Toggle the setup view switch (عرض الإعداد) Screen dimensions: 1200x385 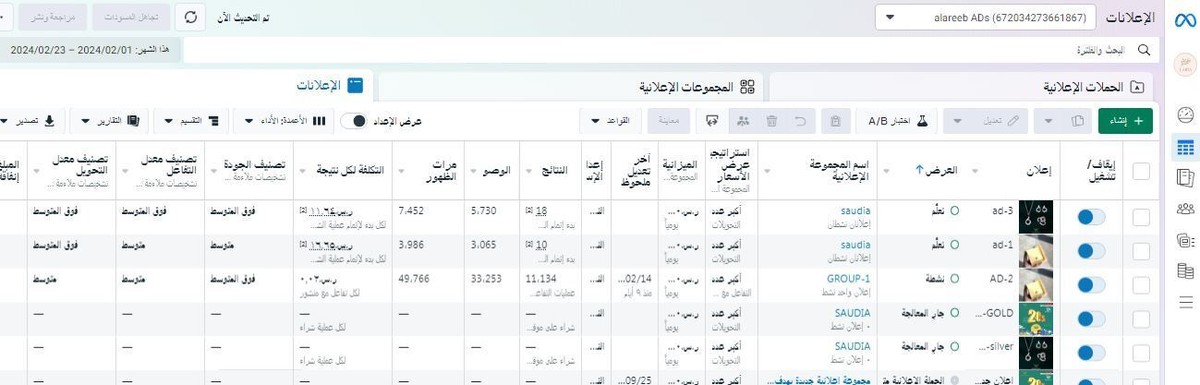click(353, 121)
